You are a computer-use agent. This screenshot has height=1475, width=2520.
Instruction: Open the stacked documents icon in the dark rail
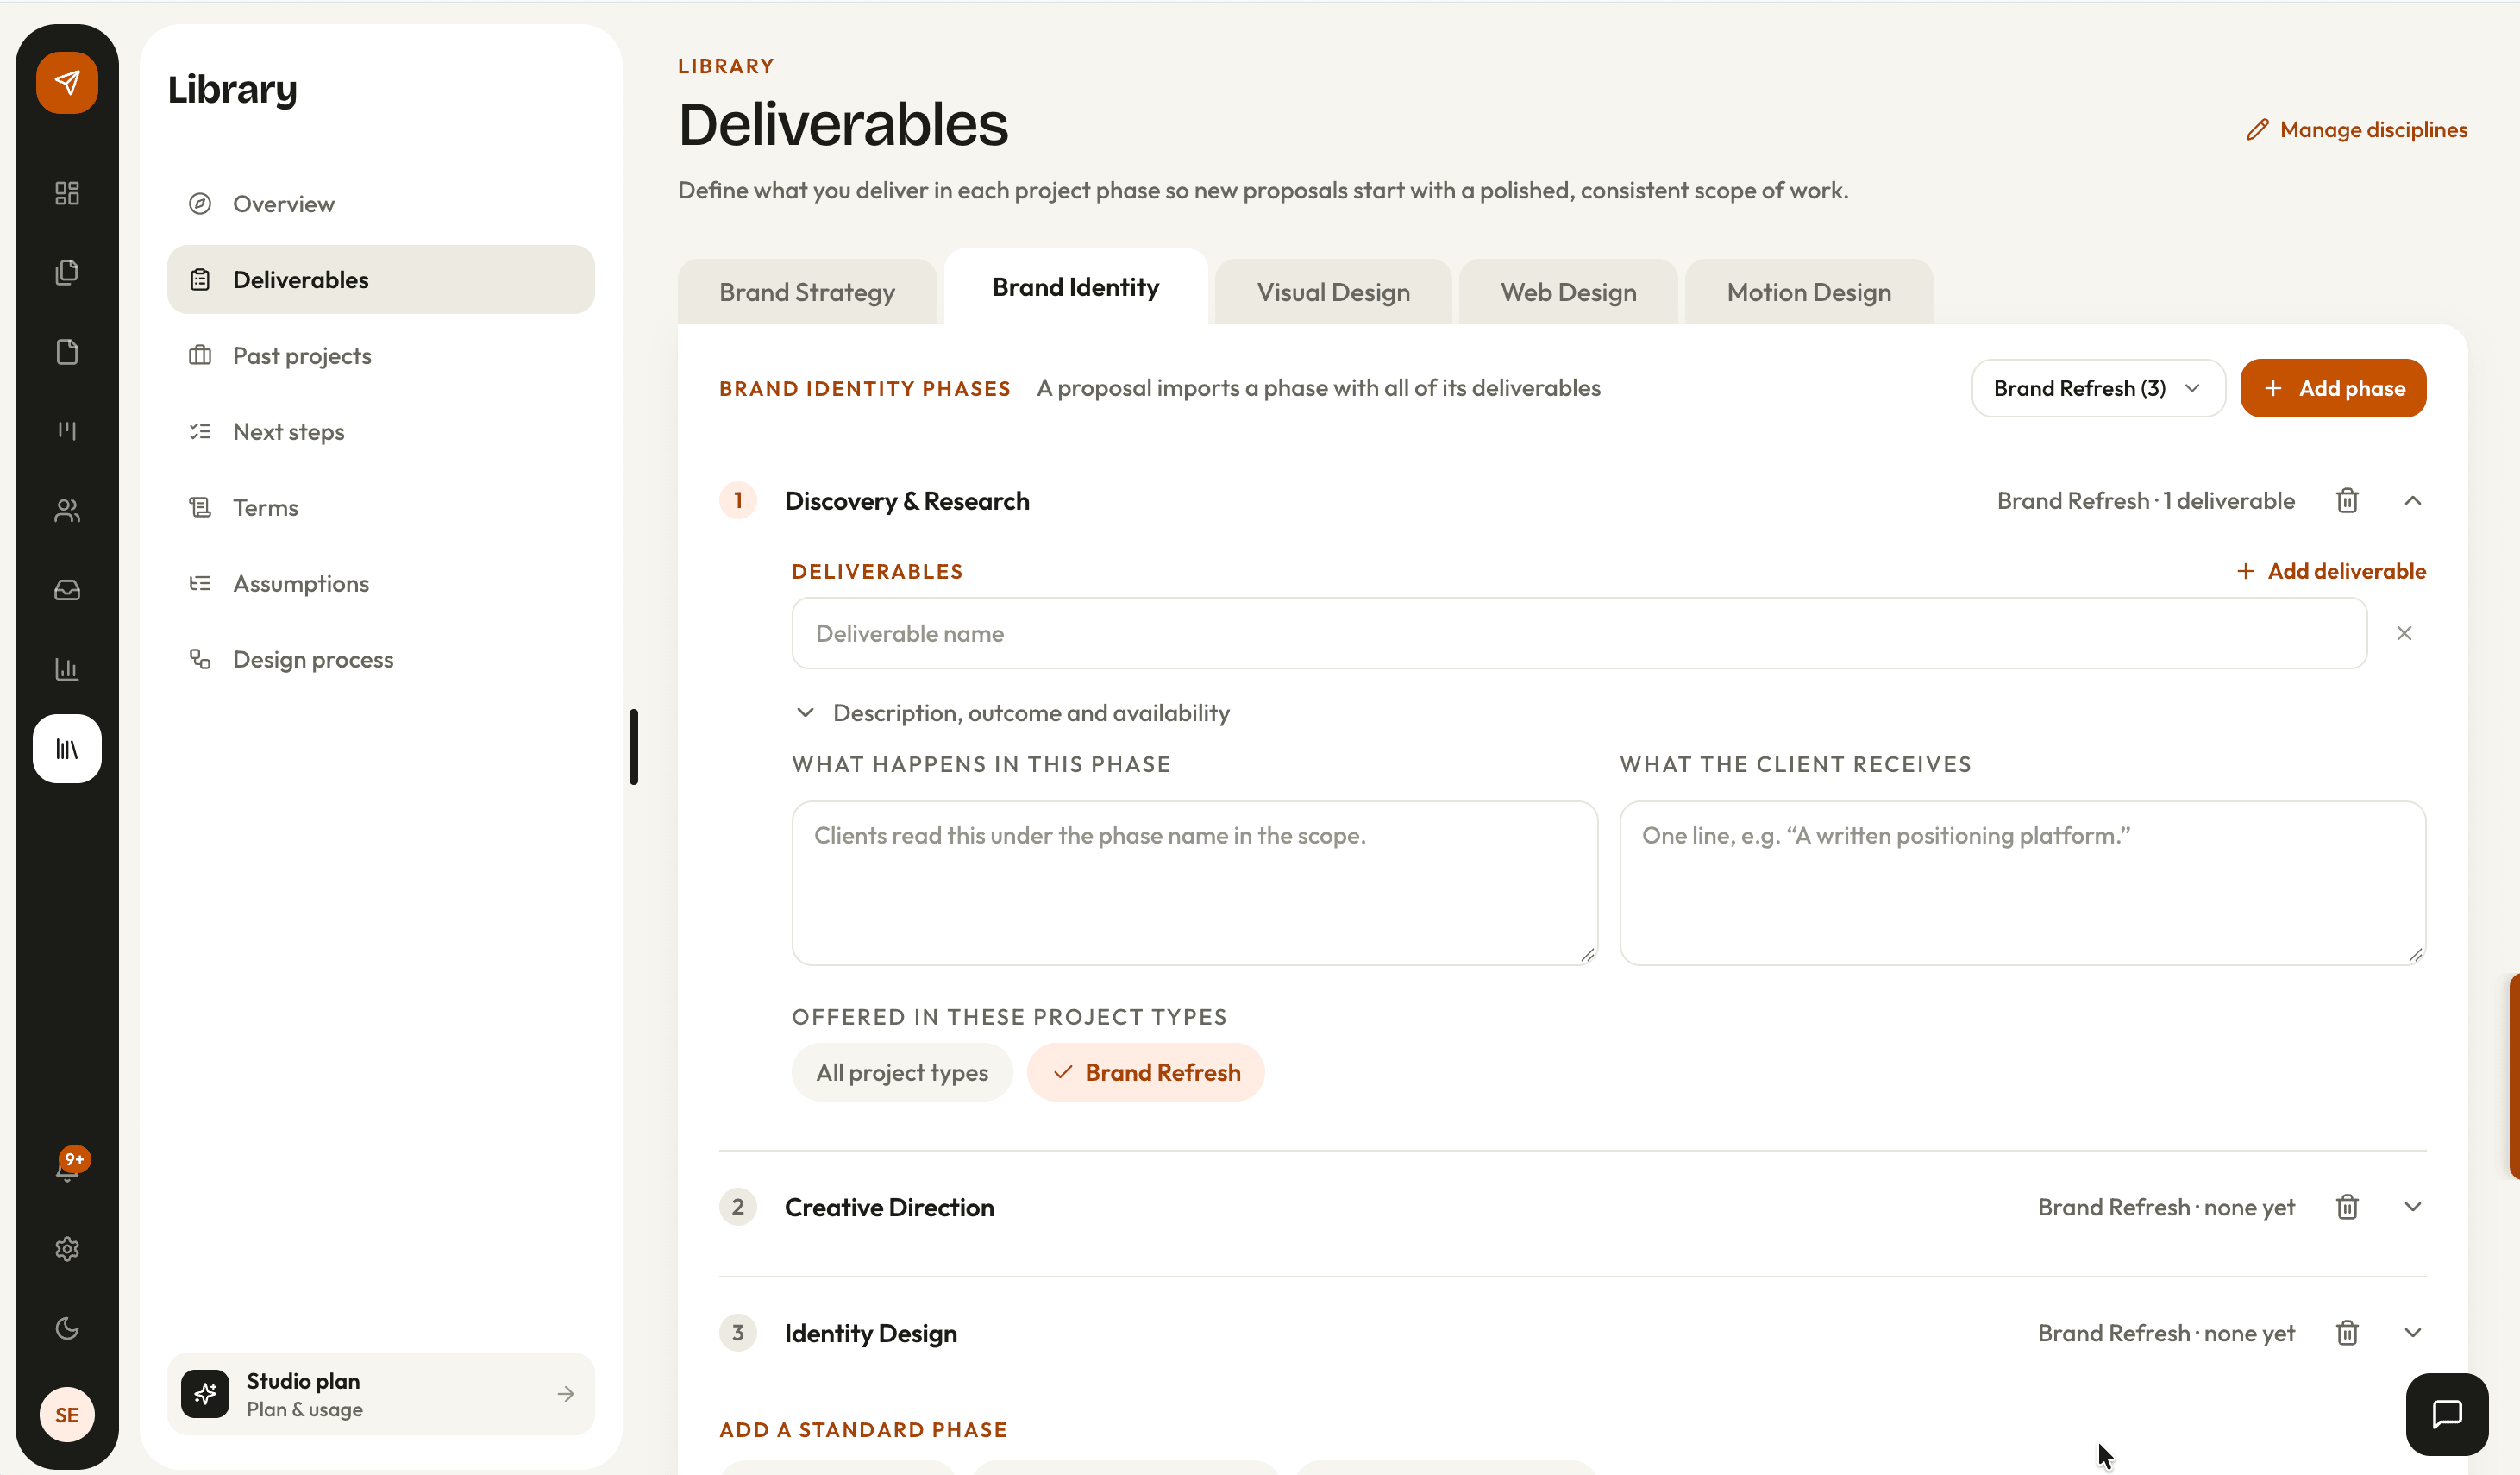pyautogui.click(x=67, y=272)
